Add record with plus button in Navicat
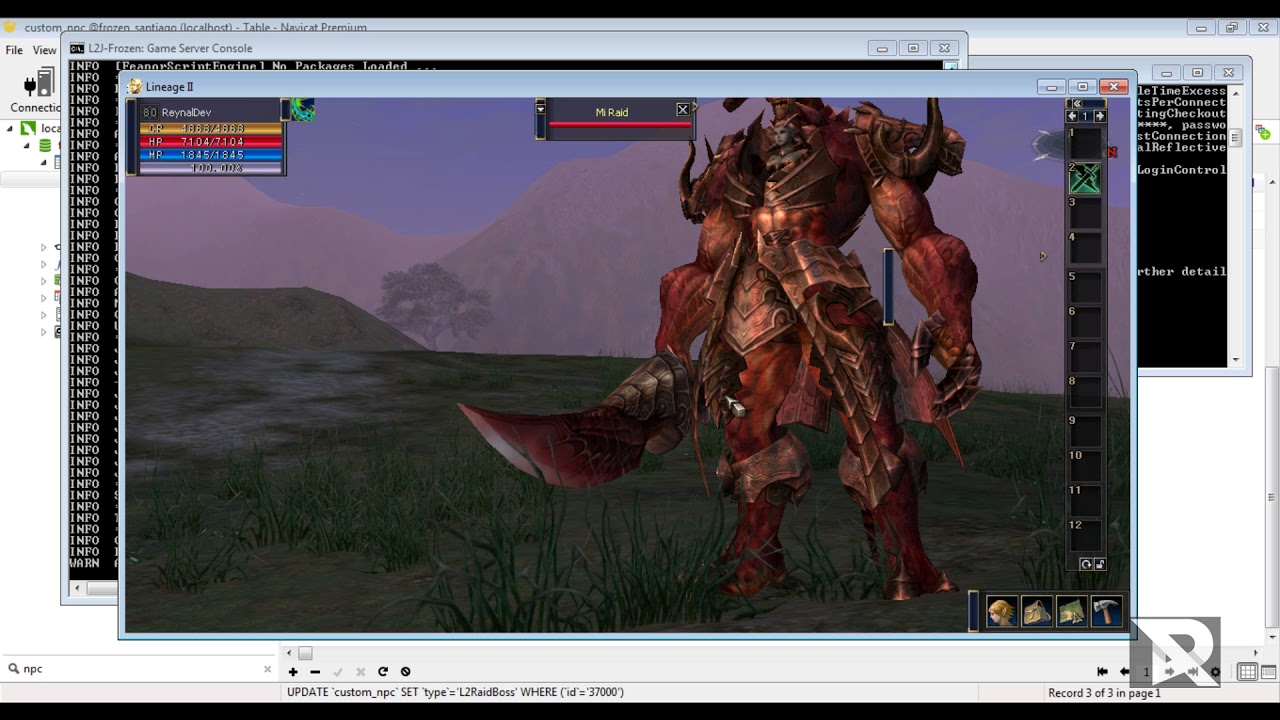 point(293,672)
